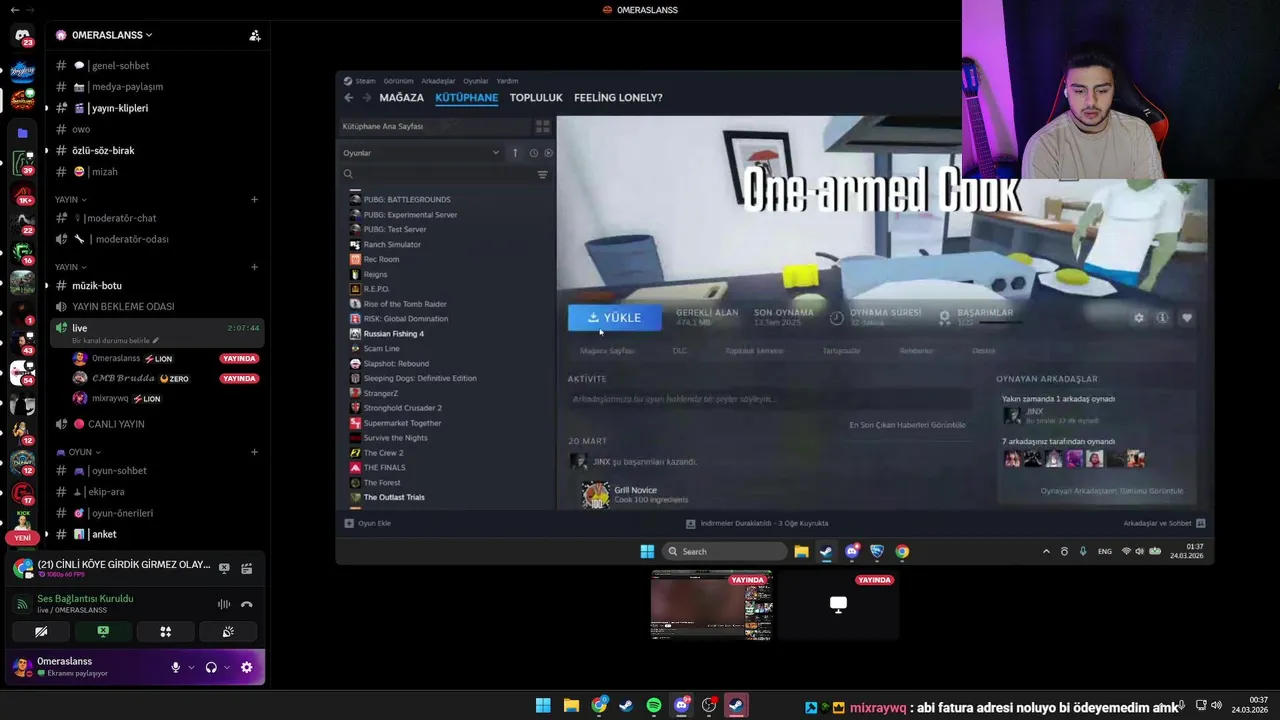Open the Arkadaşlar menu
This screenshot has width=1280, height=720.
click(x=438, y=81)
